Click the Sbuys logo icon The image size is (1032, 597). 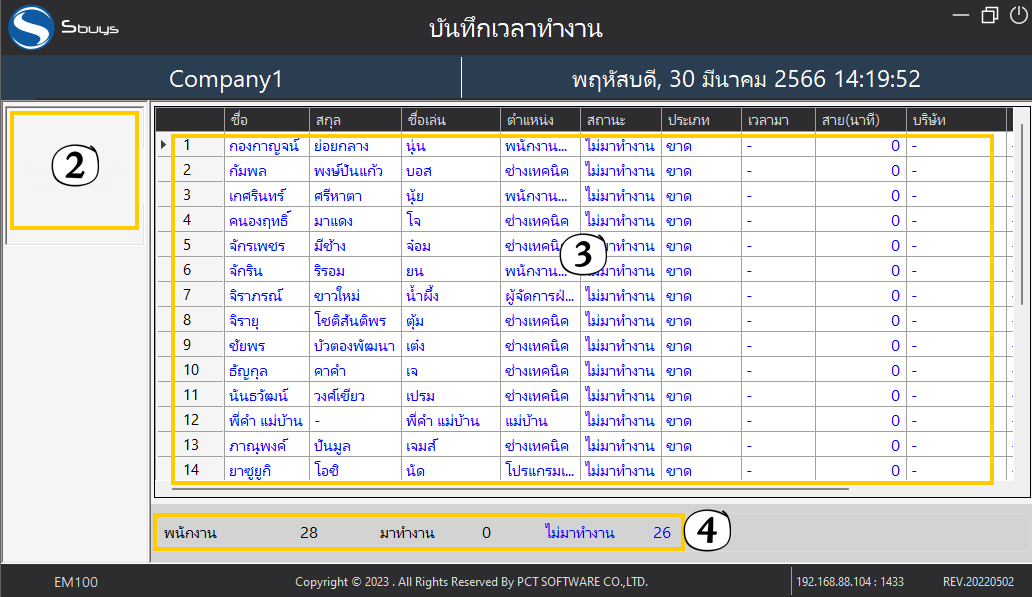click(x=31, y=27)
